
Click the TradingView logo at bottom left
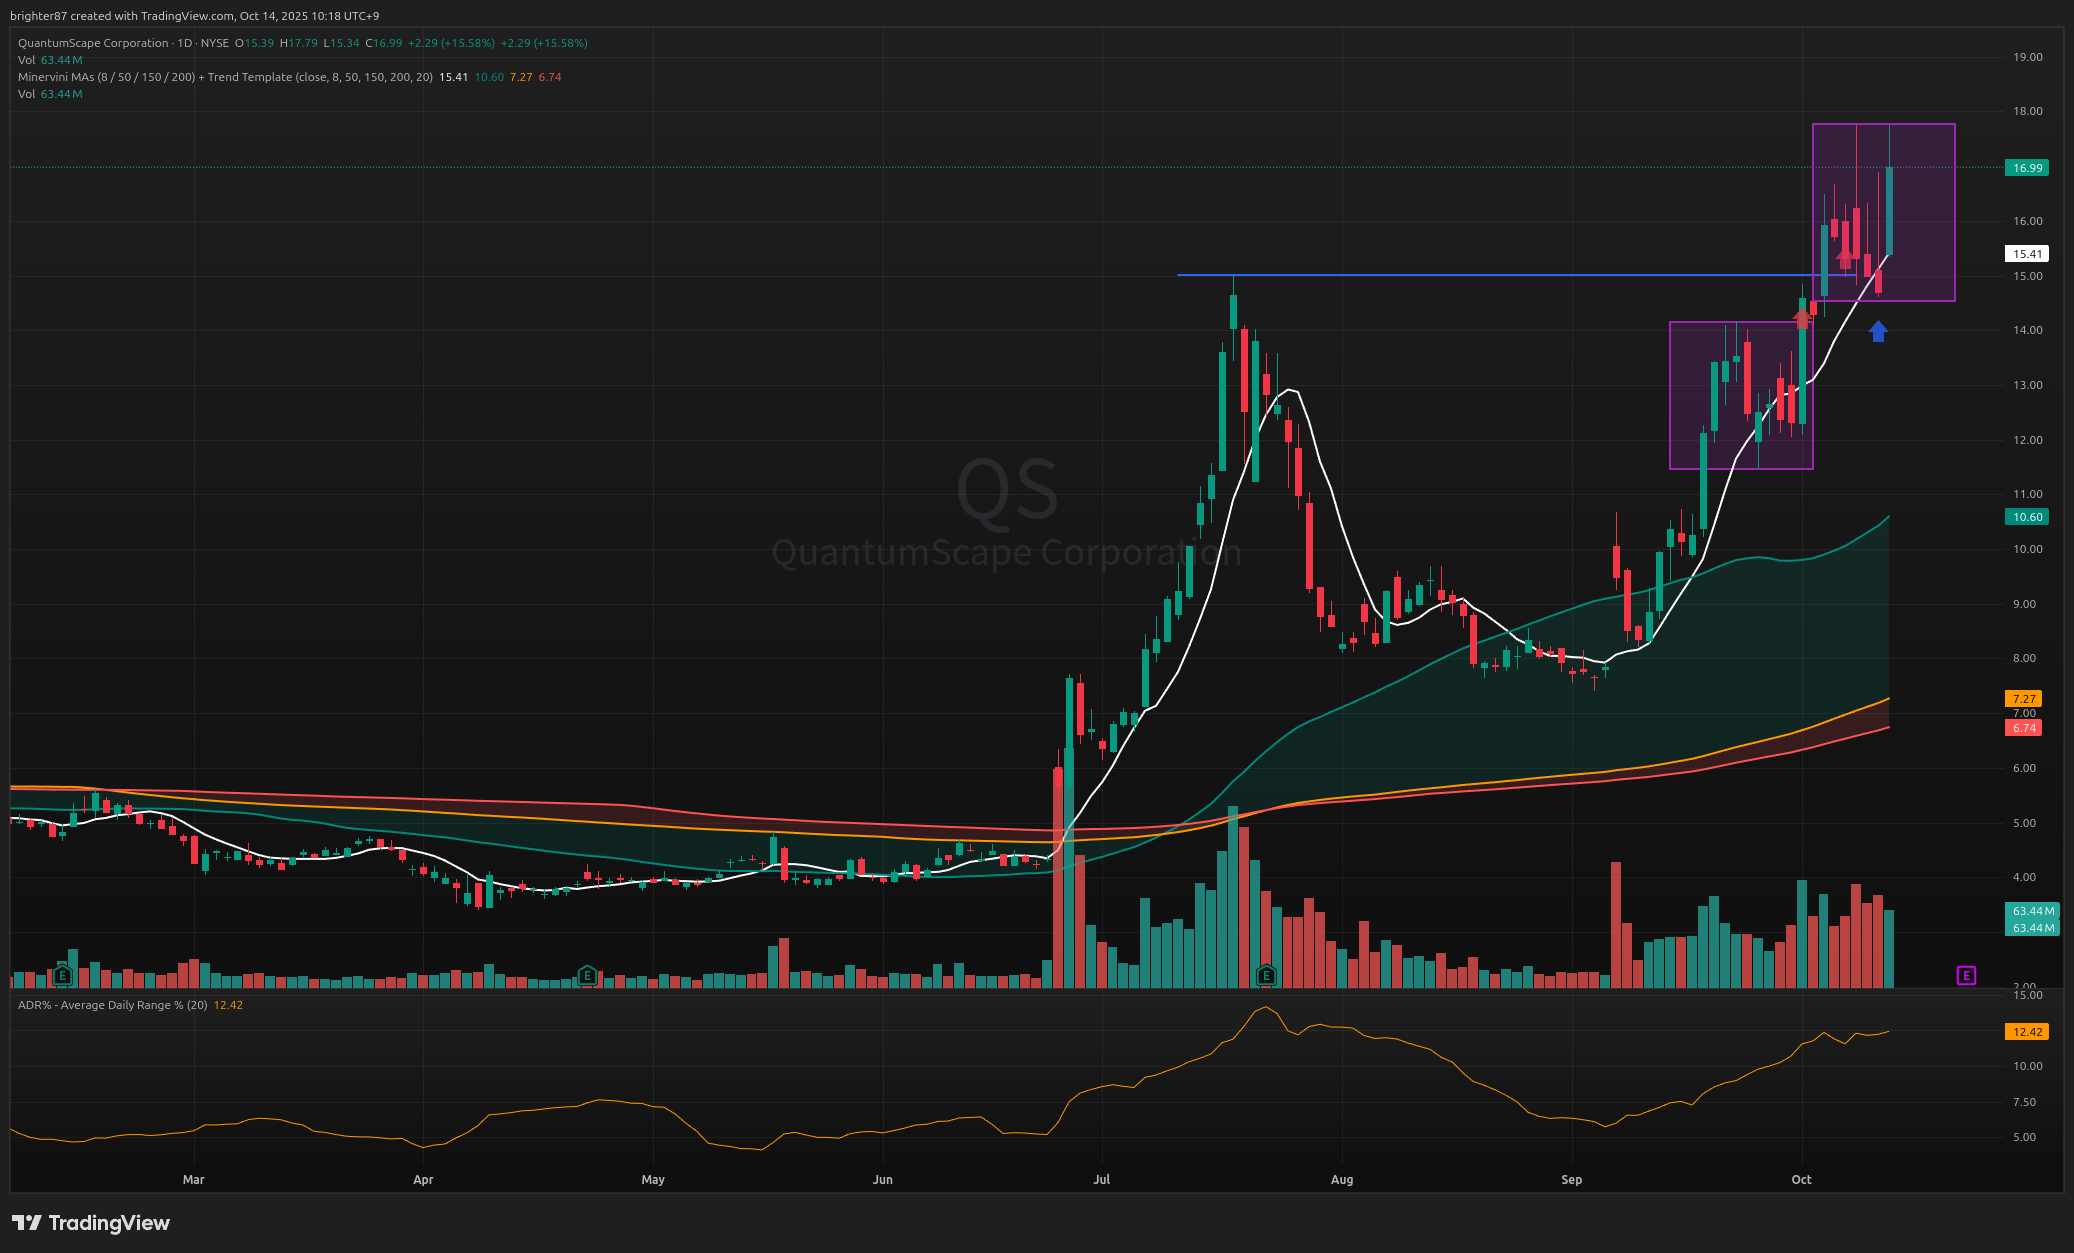[x=91, y=1223]
